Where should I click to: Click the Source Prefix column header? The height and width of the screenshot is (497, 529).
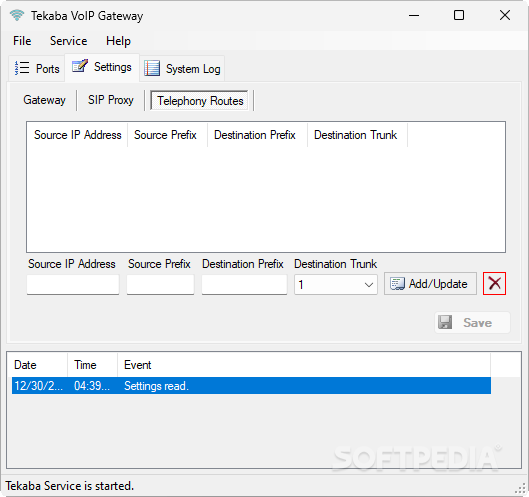pos(167,135)
